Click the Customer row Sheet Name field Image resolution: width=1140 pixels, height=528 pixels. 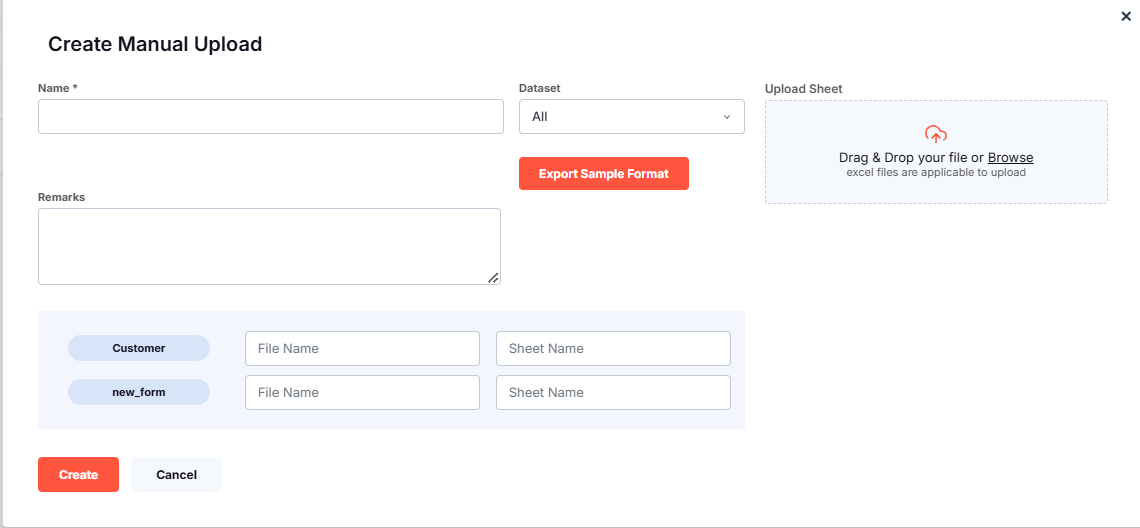613,348
